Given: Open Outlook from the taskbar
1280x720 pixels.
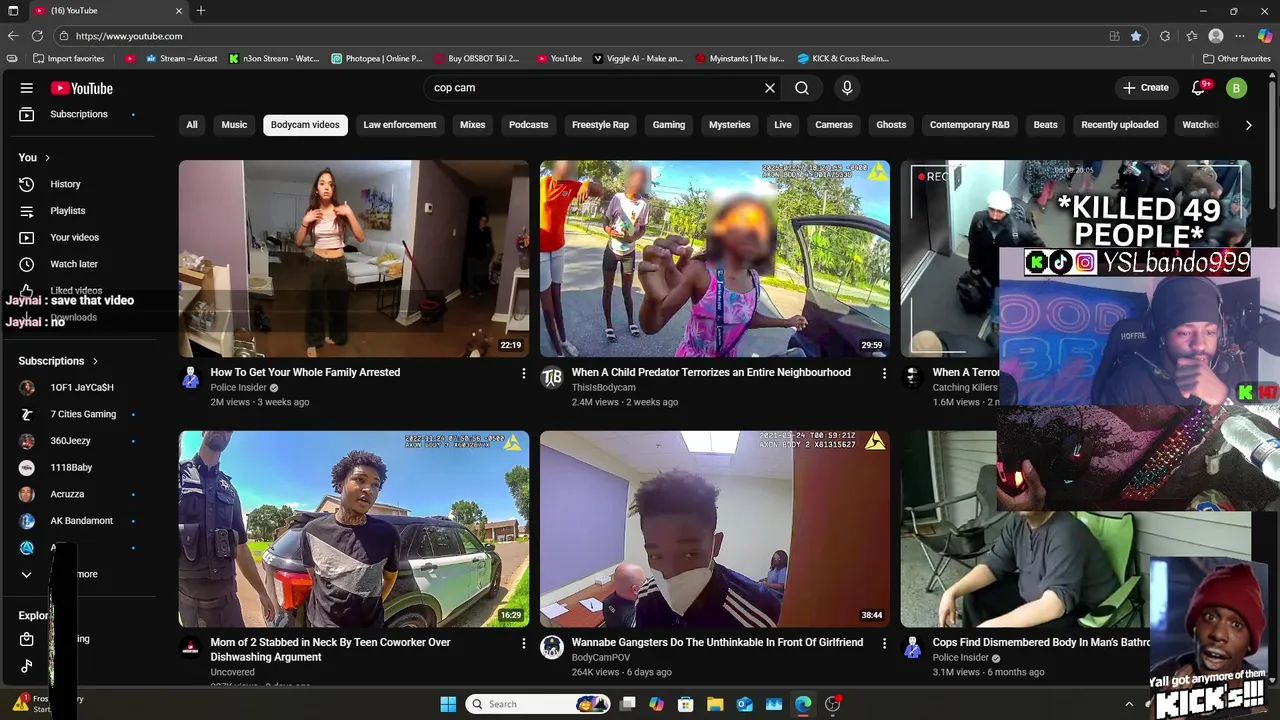Looking at the screenshot, I should (744, 704).
